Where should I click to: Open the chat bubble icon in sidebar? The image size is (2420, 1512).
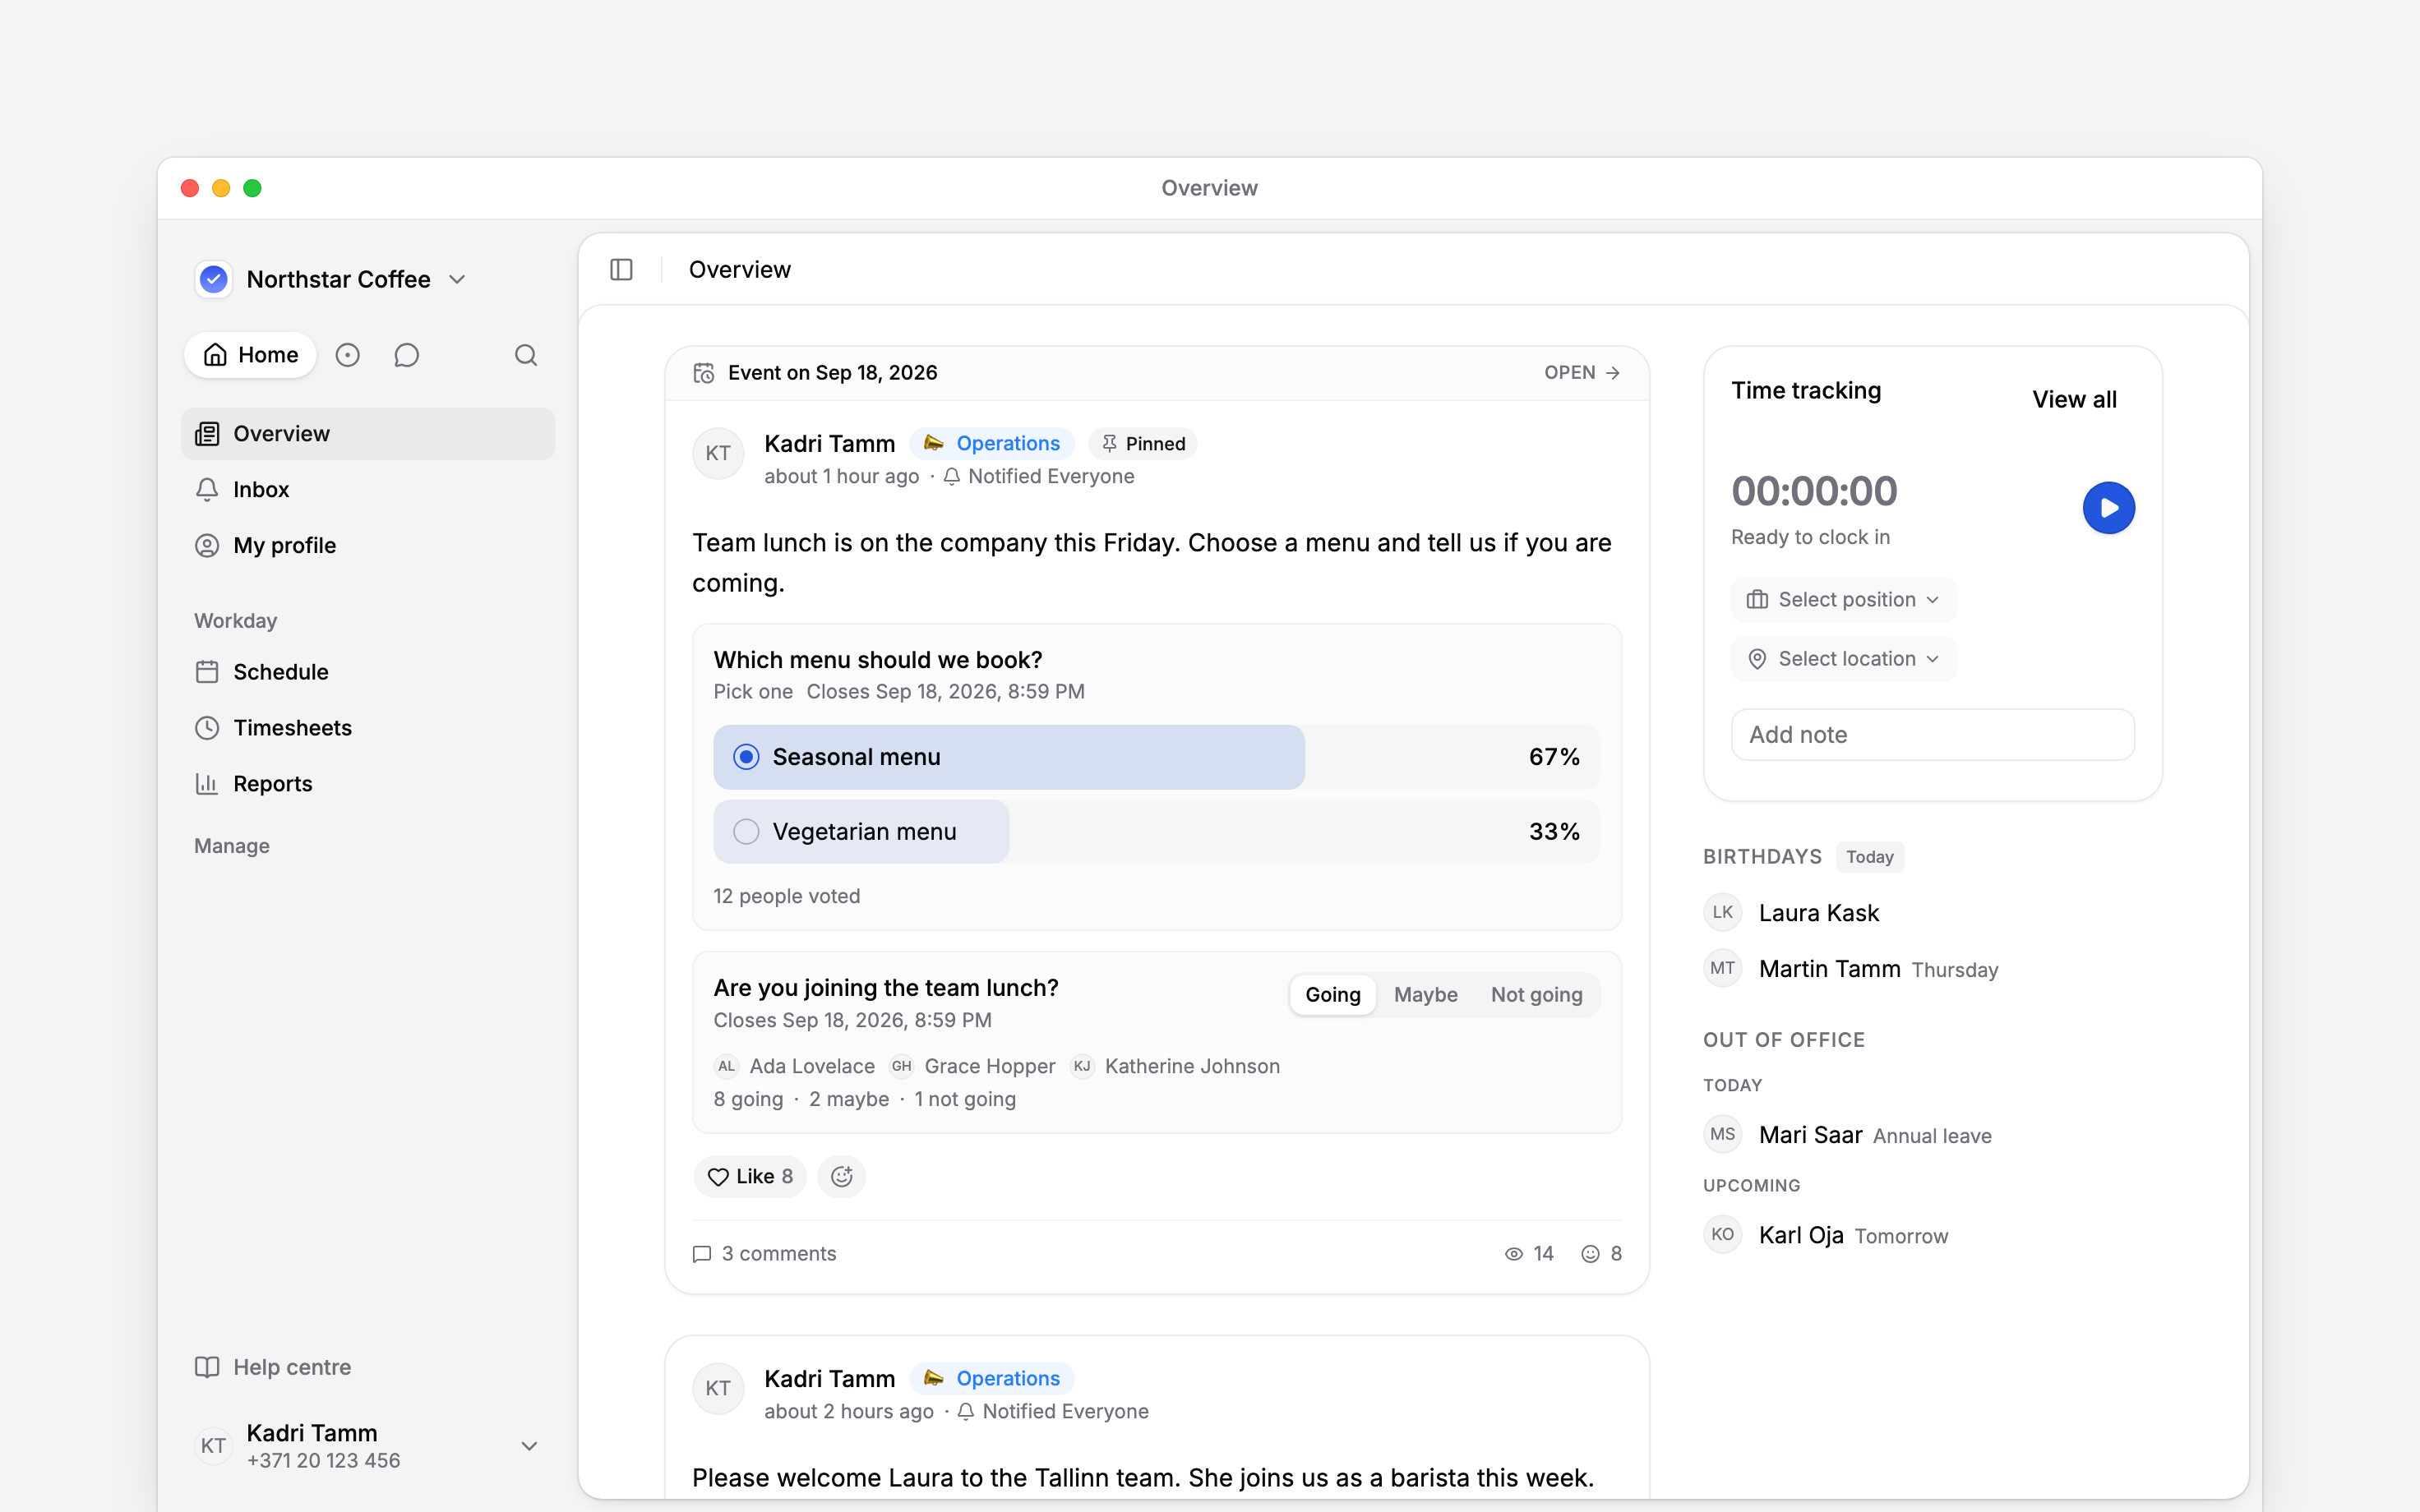(406, 355)
